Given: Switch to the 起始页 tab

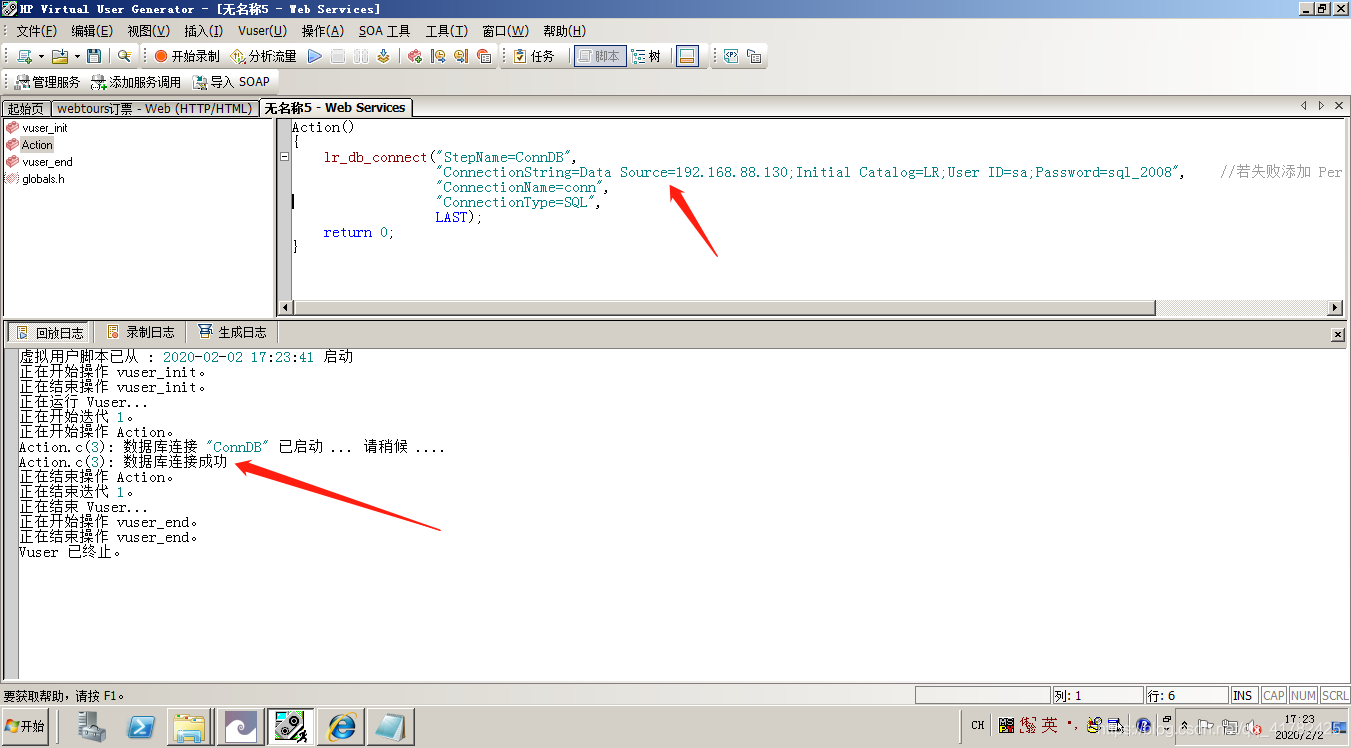Looking at the screenshot, I should tap(26, 108).
